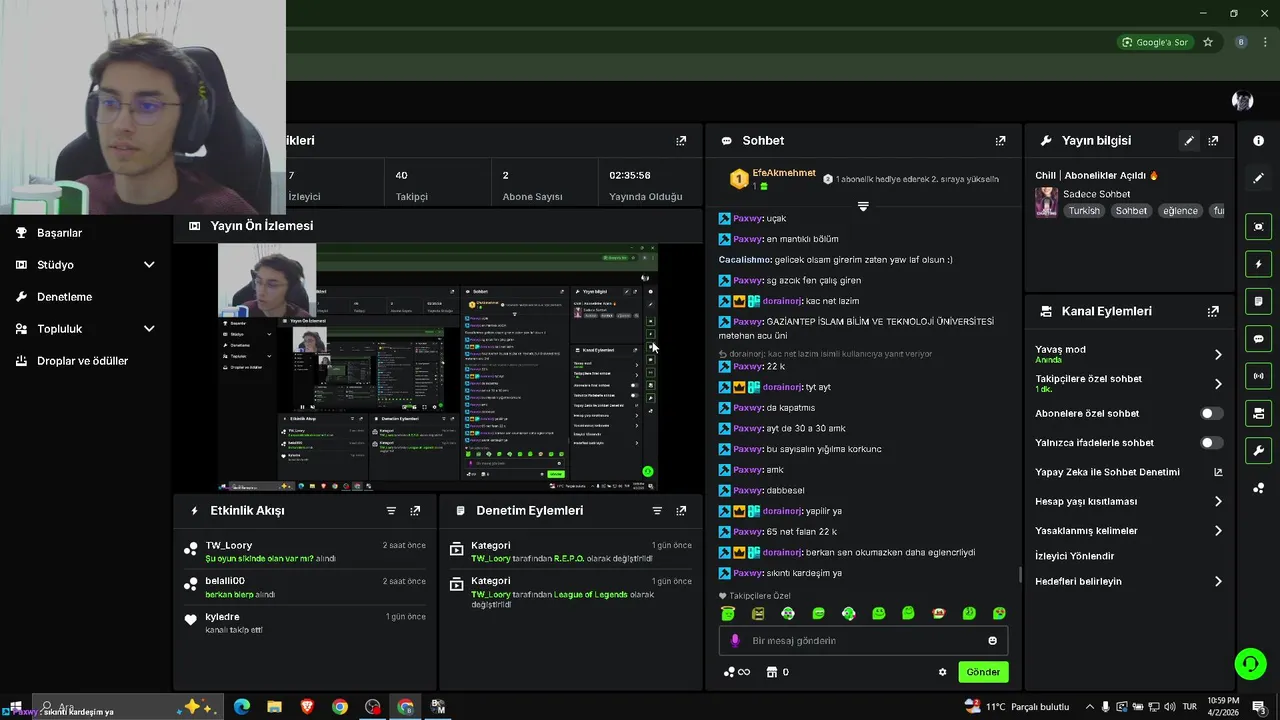Expand Hesap yaşı kısıtlaması options

coord(1218,501)
